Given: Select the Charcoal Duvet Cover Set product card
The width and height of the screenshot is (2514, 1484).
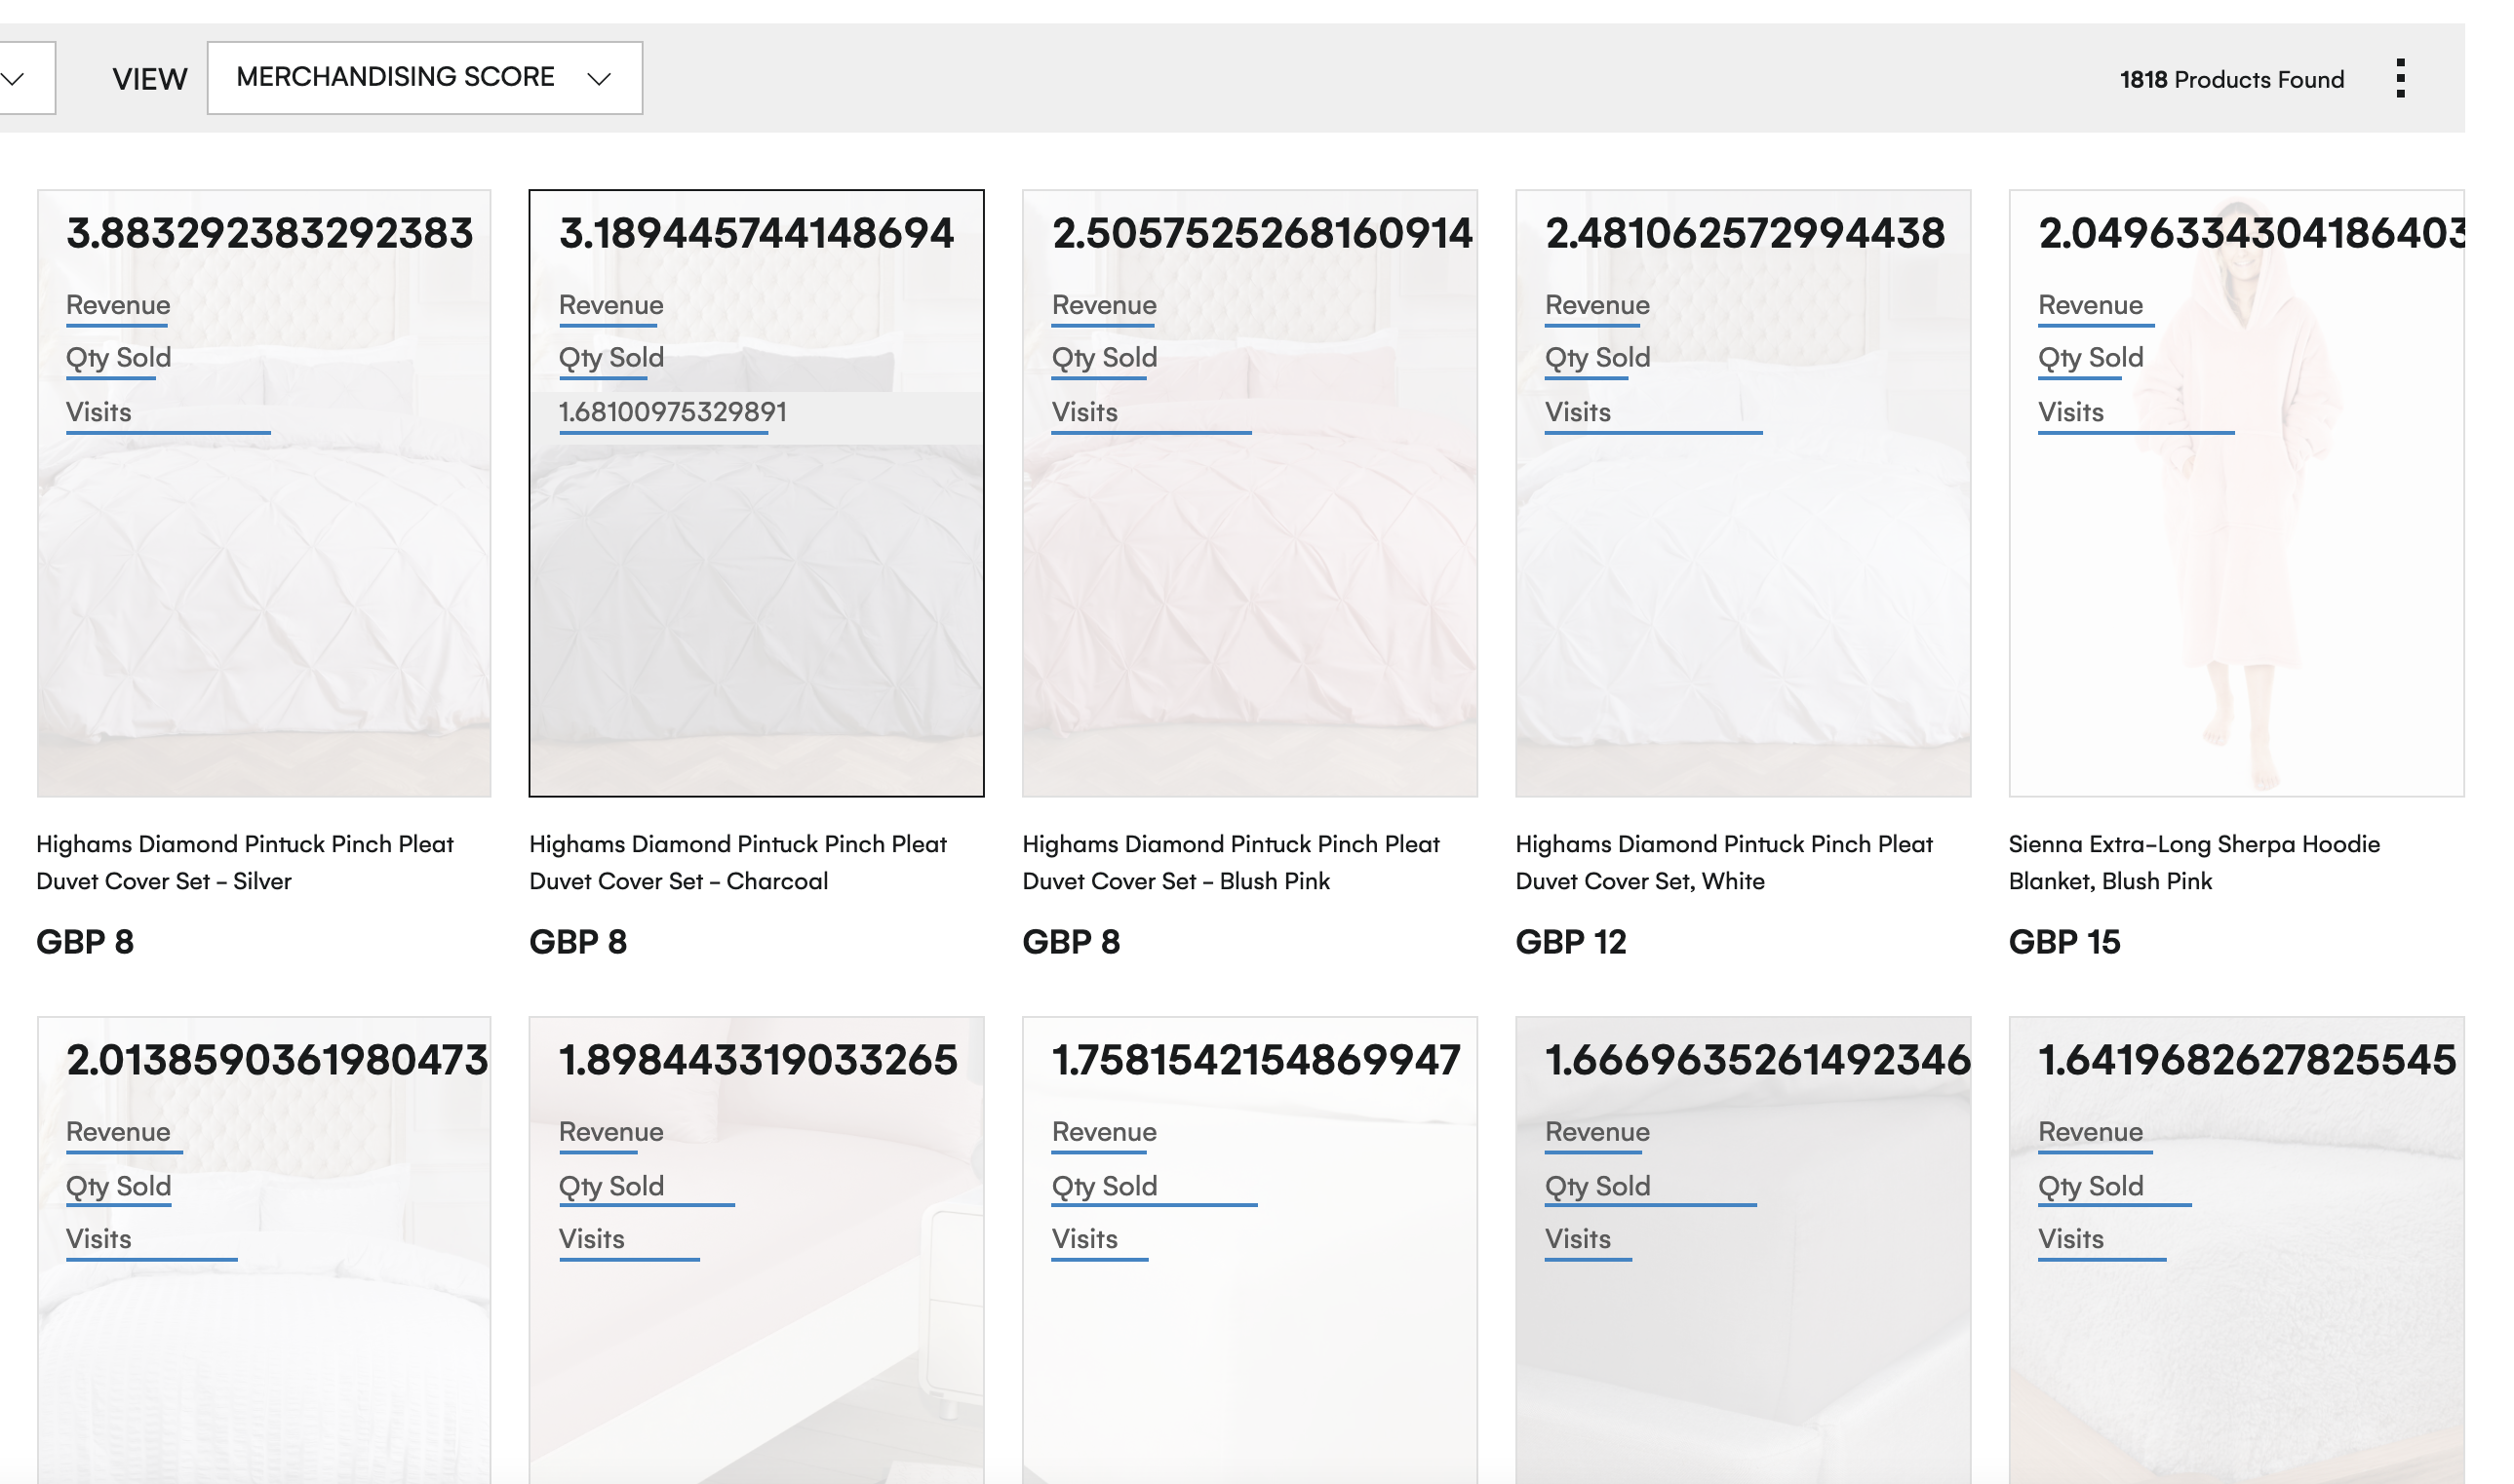Looking at the screenshot, I should pos(756,493).
